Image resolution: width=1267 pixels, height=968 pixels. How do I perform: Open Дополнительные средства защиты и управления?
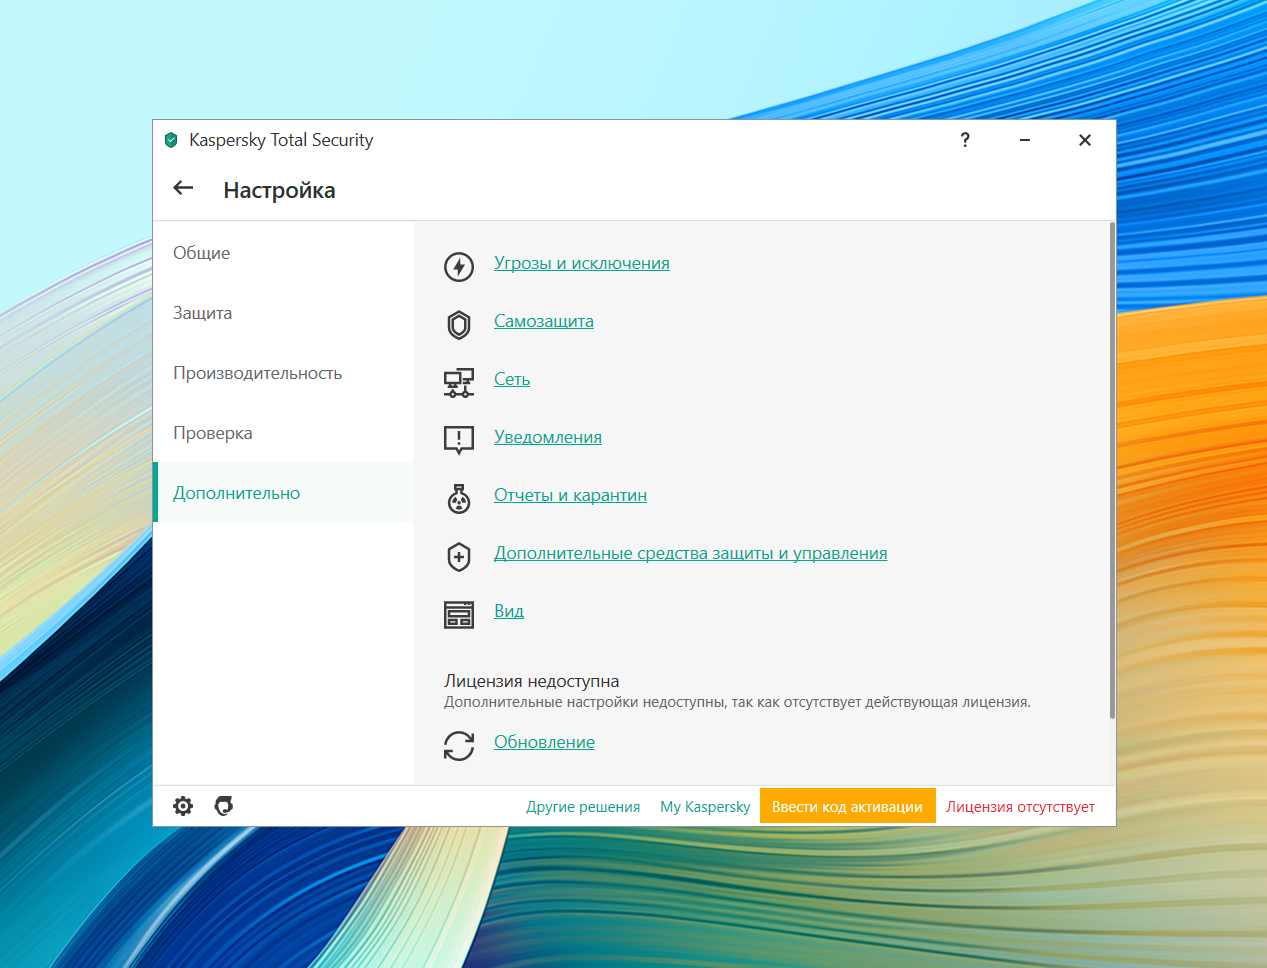click(x=691, y=553)
